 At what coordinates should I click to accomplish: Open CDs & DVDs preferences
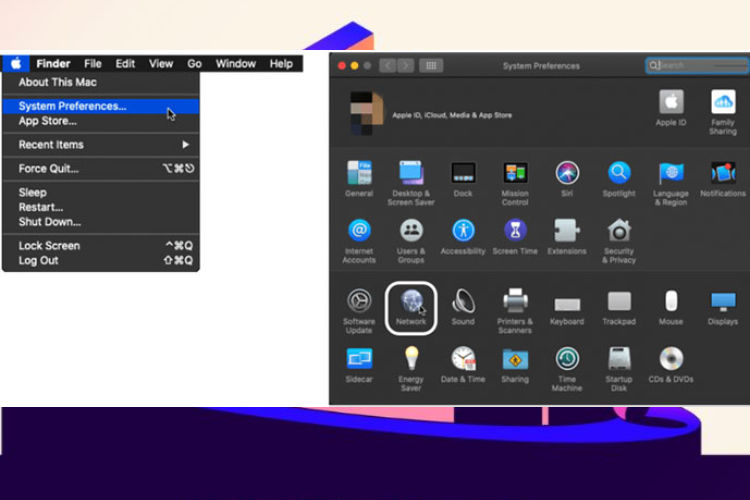click(671, 365)
